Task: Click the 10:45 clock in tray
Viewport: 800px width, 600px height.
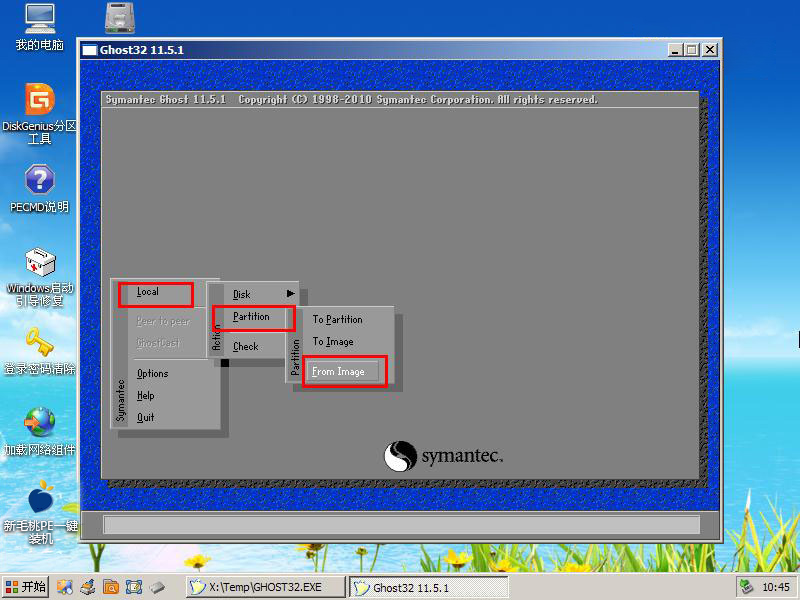Action: (x=776, y=587)
